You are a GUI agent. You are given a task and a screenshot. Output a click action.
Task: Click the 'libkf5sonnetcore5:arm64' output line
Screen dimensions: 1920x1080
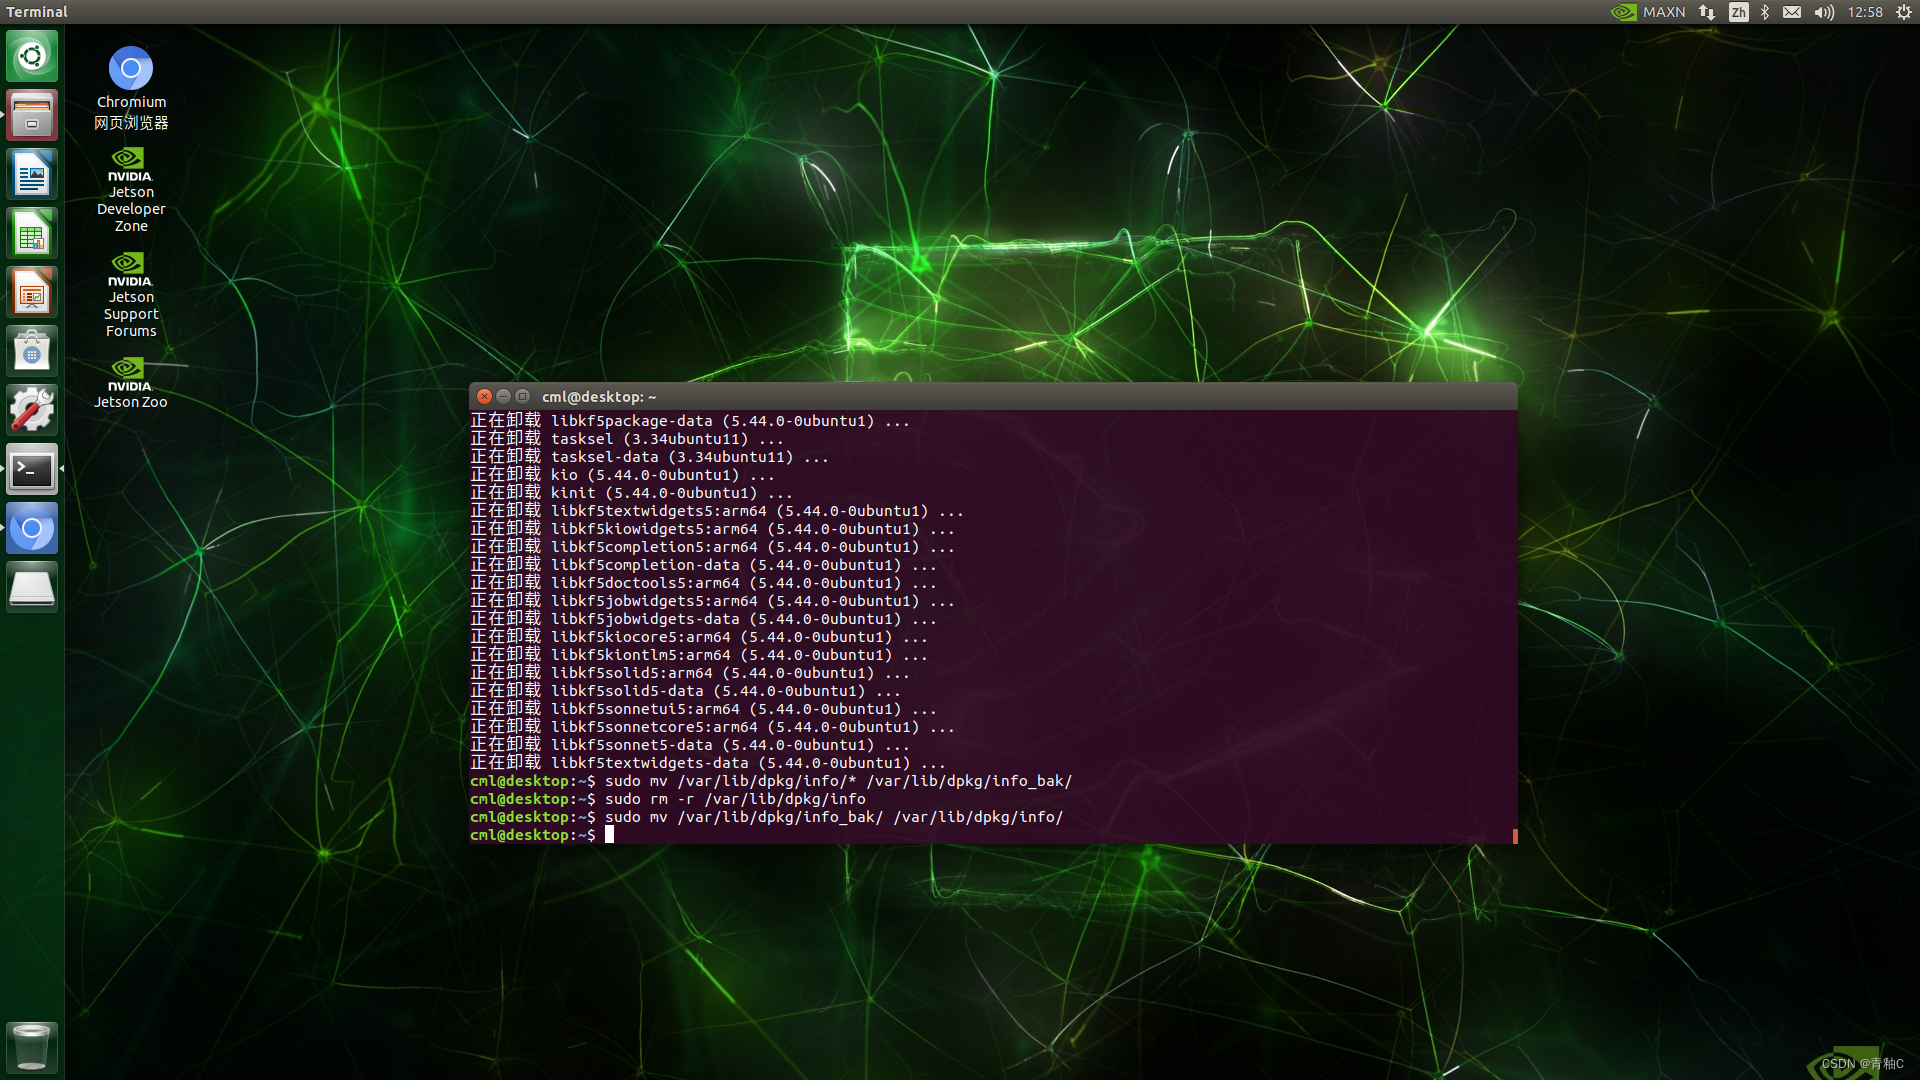pos(713,727)
